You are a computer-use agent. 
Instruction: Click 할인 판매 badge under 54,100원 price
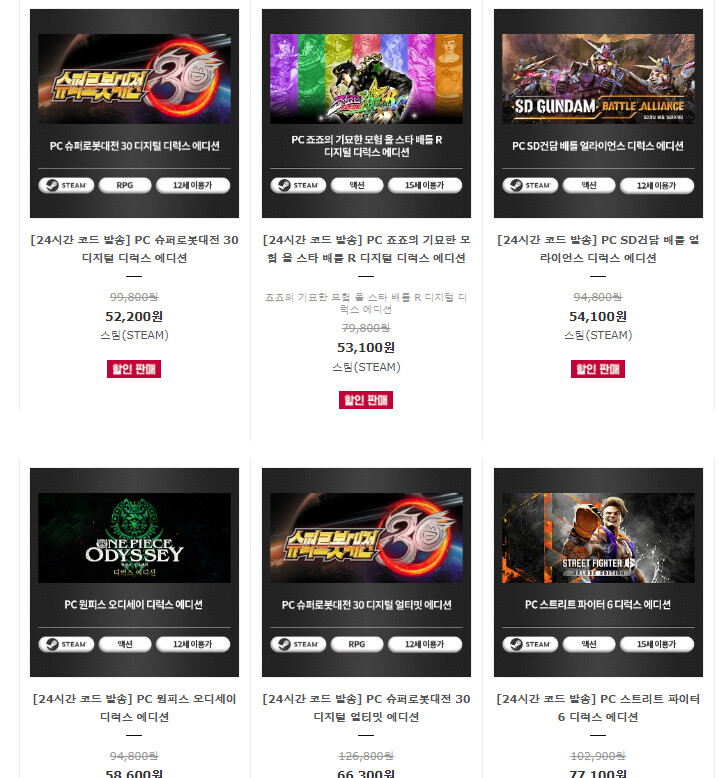click(598, 369)
